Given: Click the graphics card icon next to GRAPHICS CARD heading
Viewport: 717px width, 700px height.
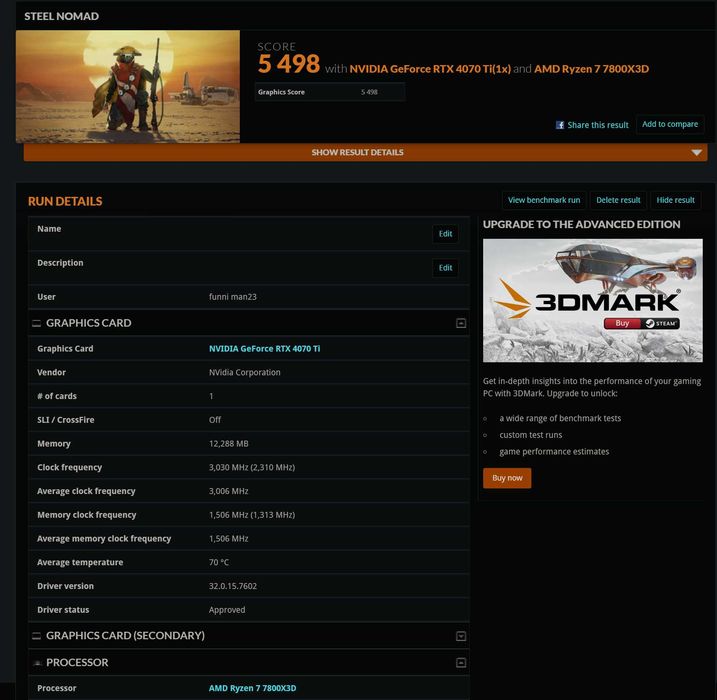Looking at the screenshot, I should pos(37,323).
